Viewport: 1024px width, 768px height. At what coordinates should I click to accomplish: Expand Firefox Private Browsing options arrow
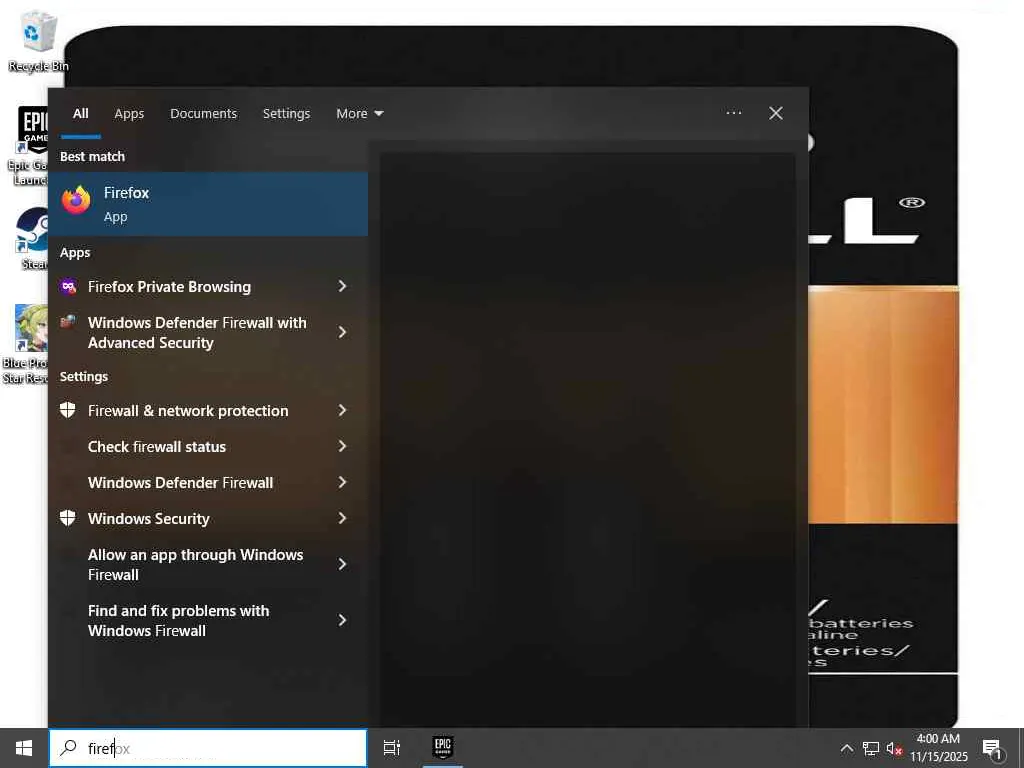point(342,286)
